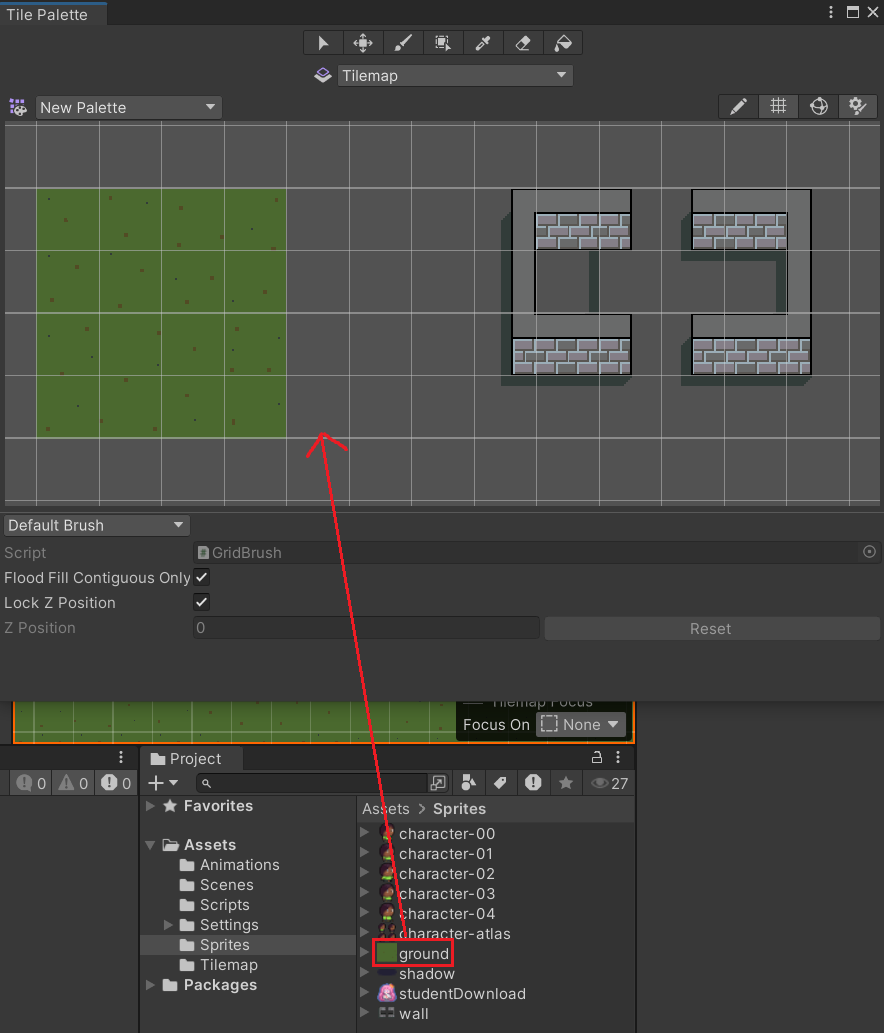Toggle console warnings filter

pos(73,783)
